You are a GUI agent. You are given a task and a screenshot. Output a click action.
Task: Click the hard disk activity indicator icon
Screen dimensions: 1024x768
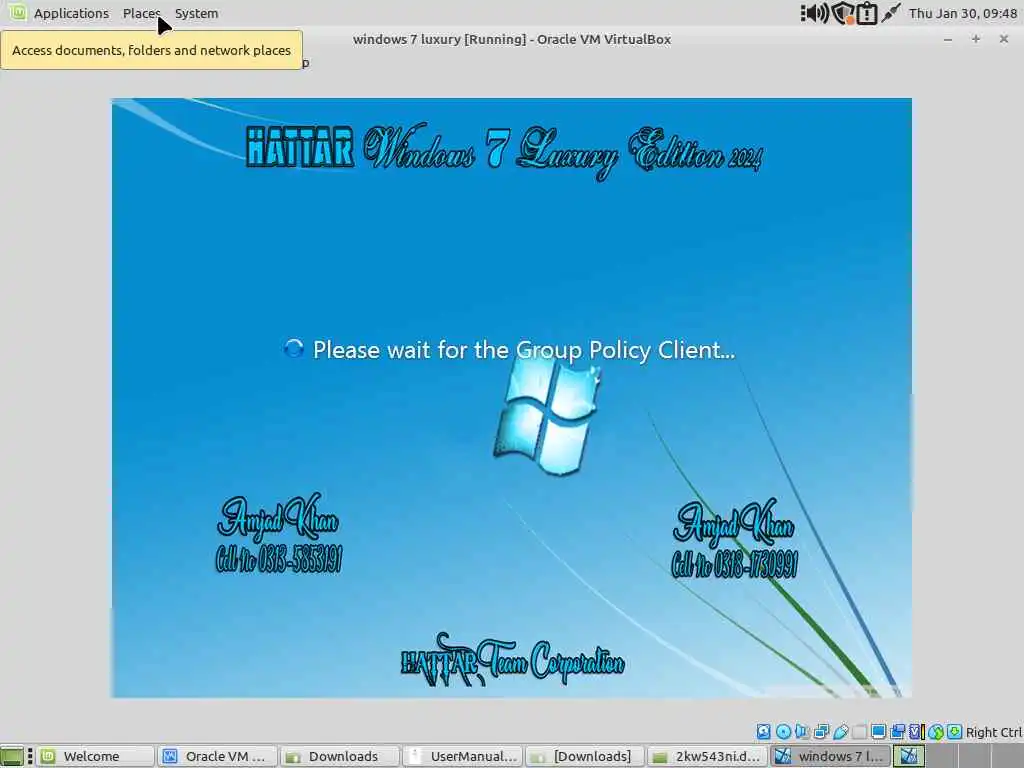[763, 731]
